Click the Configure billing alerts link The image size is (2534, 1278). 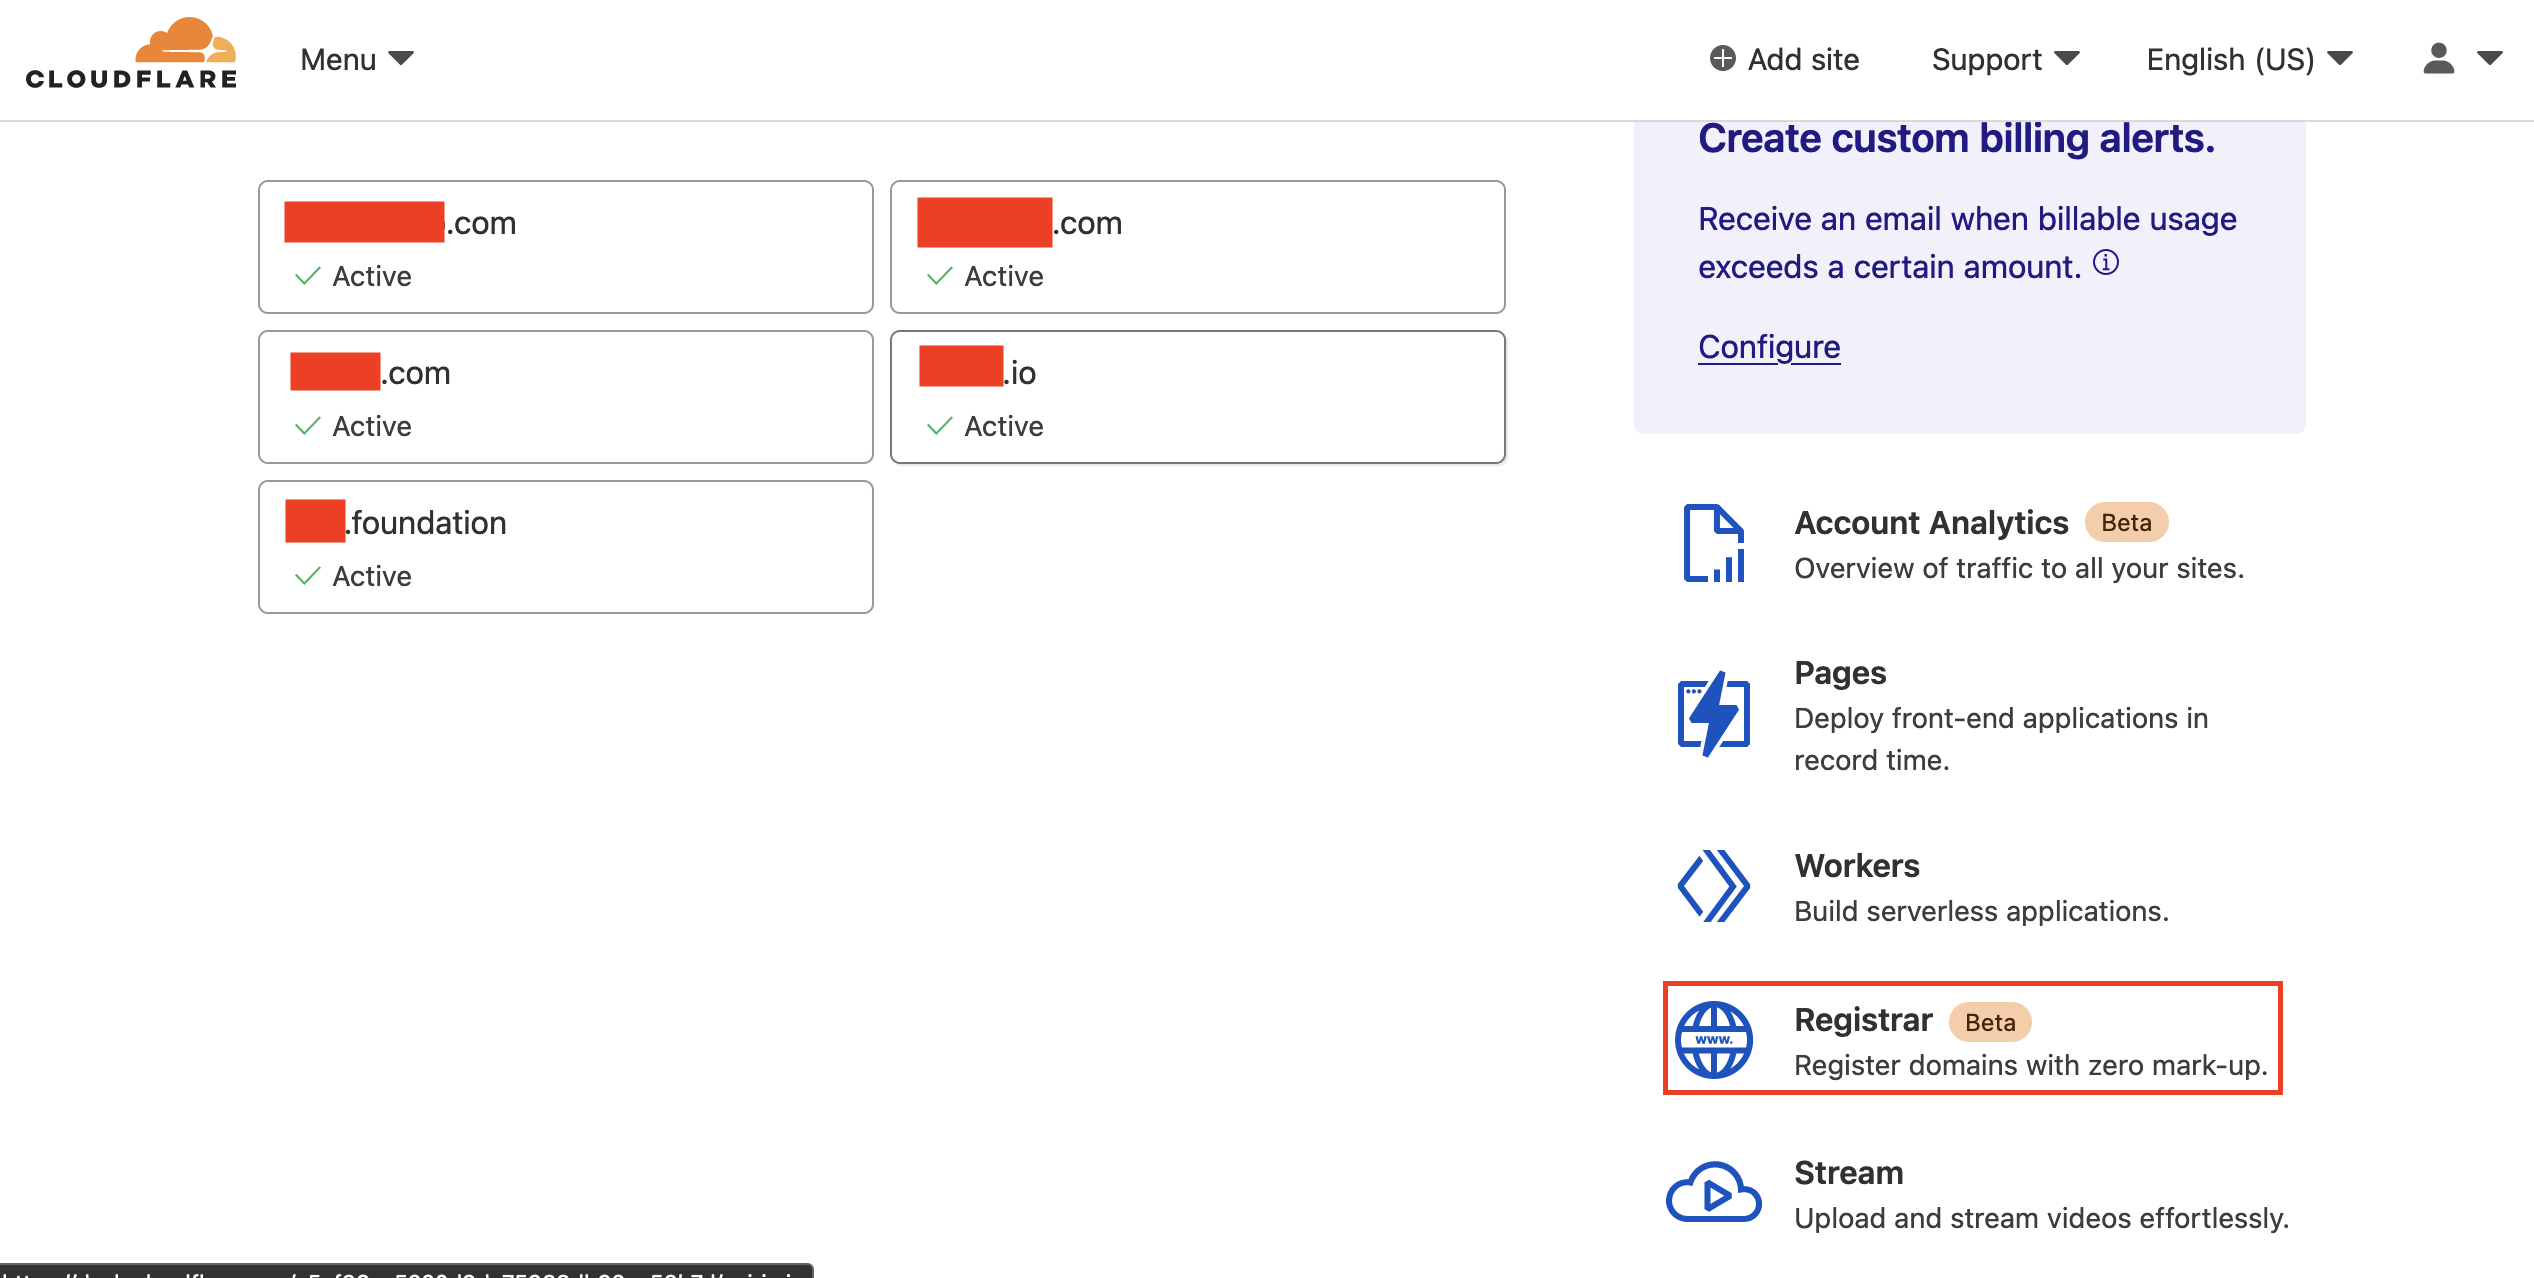coord(1769,347)
